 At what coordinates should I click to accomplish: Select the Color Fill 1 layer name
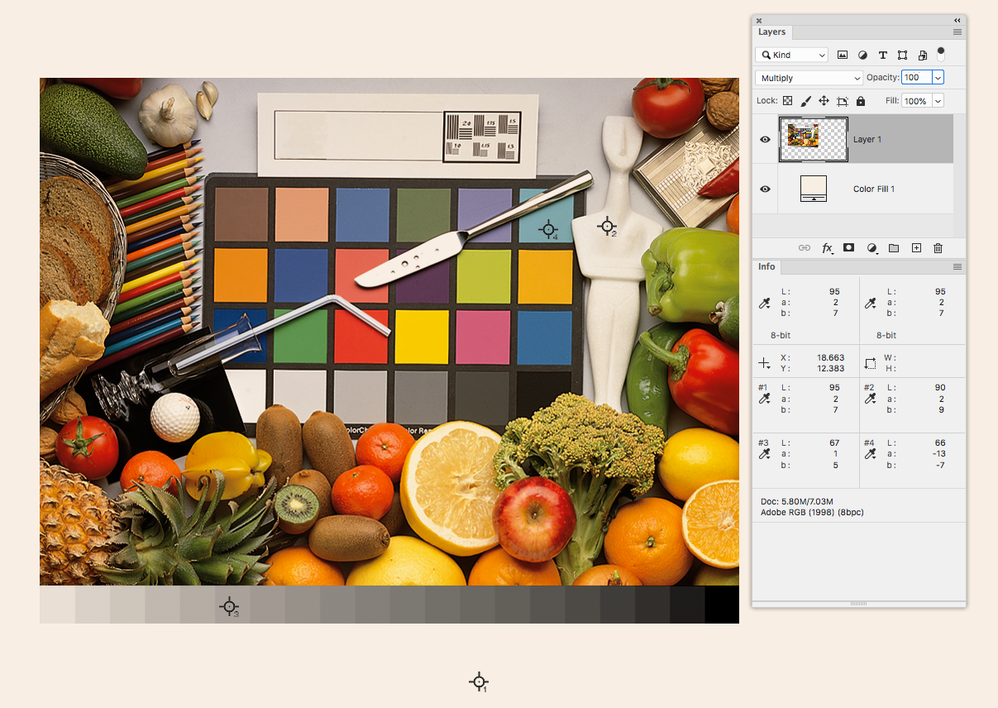874,189
